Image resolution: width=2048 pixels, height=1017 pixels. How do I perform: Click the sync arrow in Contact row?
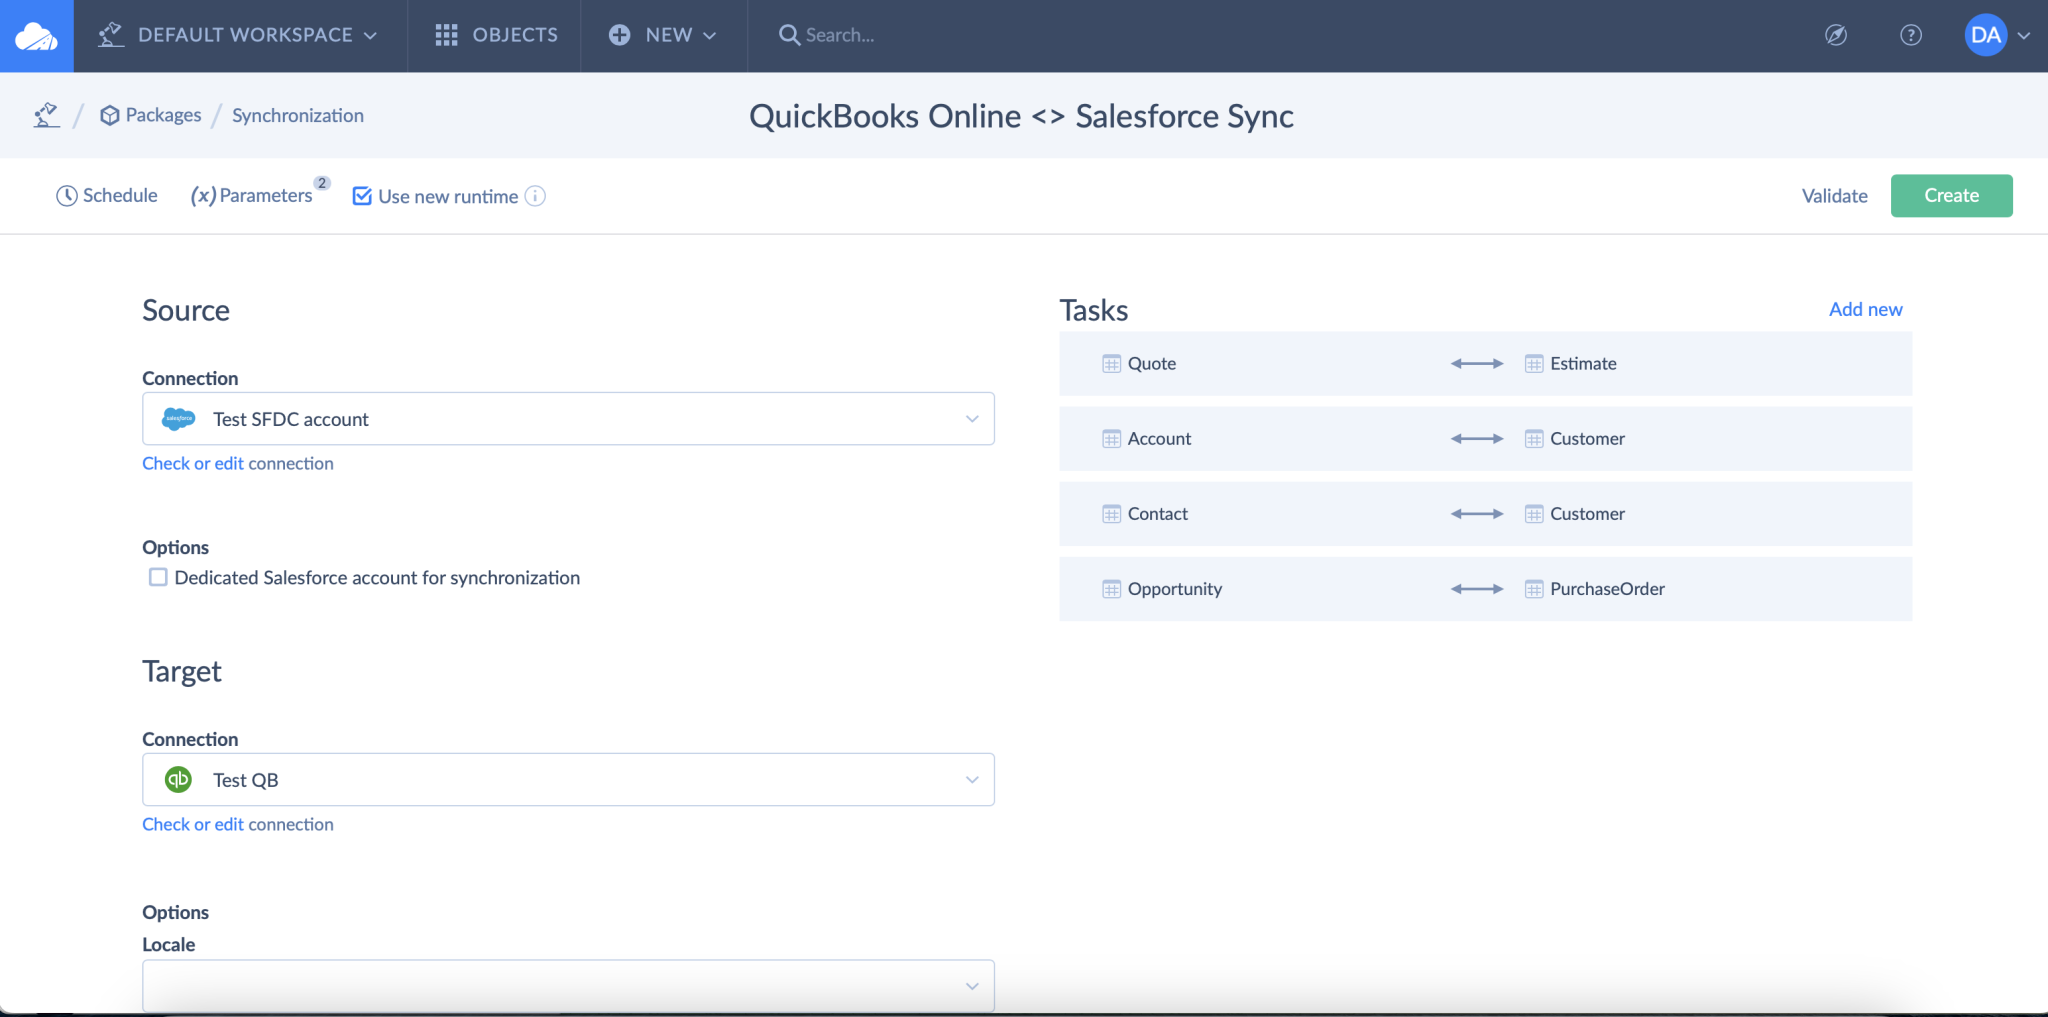pyautogui.click(x=1477, y=514)
